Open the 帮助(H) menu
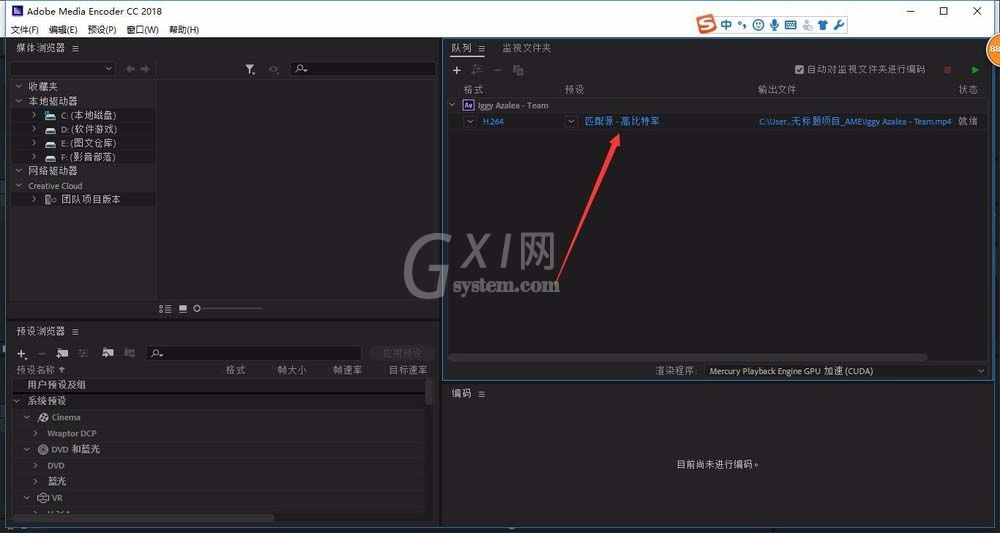1000x533 pixels. coord(184,30)
